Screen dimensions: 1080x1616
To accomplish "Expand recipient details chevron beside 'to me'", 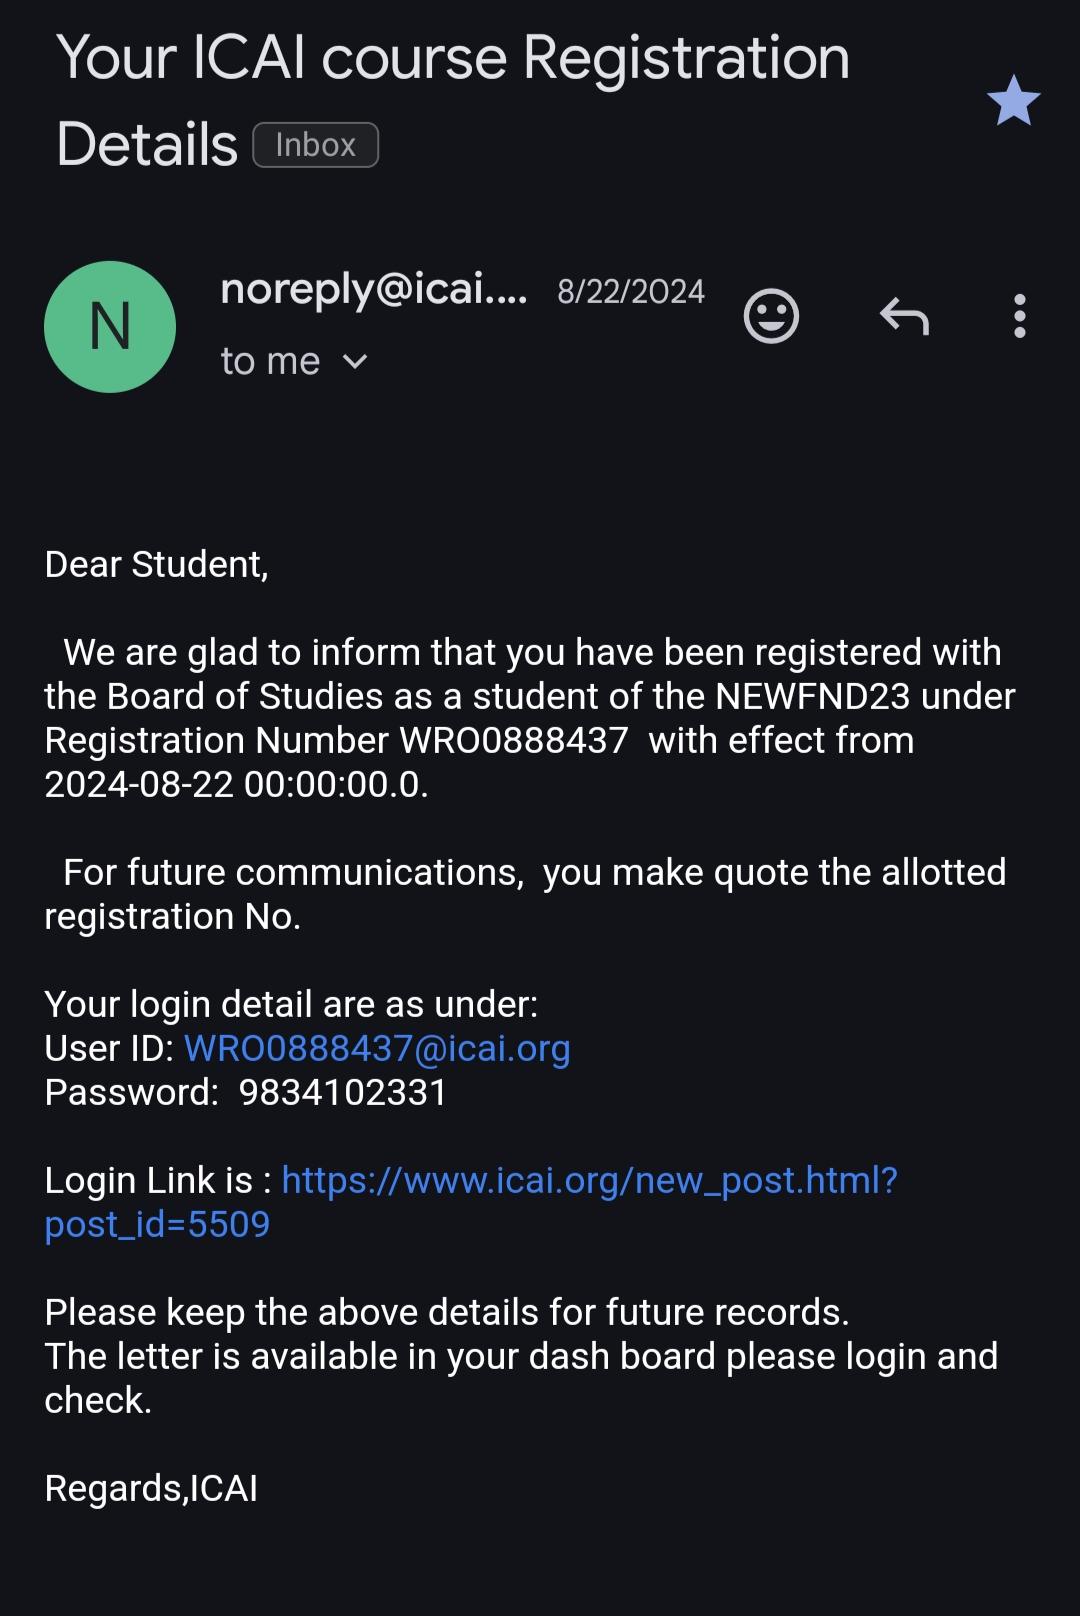I will tap(355, 362).
